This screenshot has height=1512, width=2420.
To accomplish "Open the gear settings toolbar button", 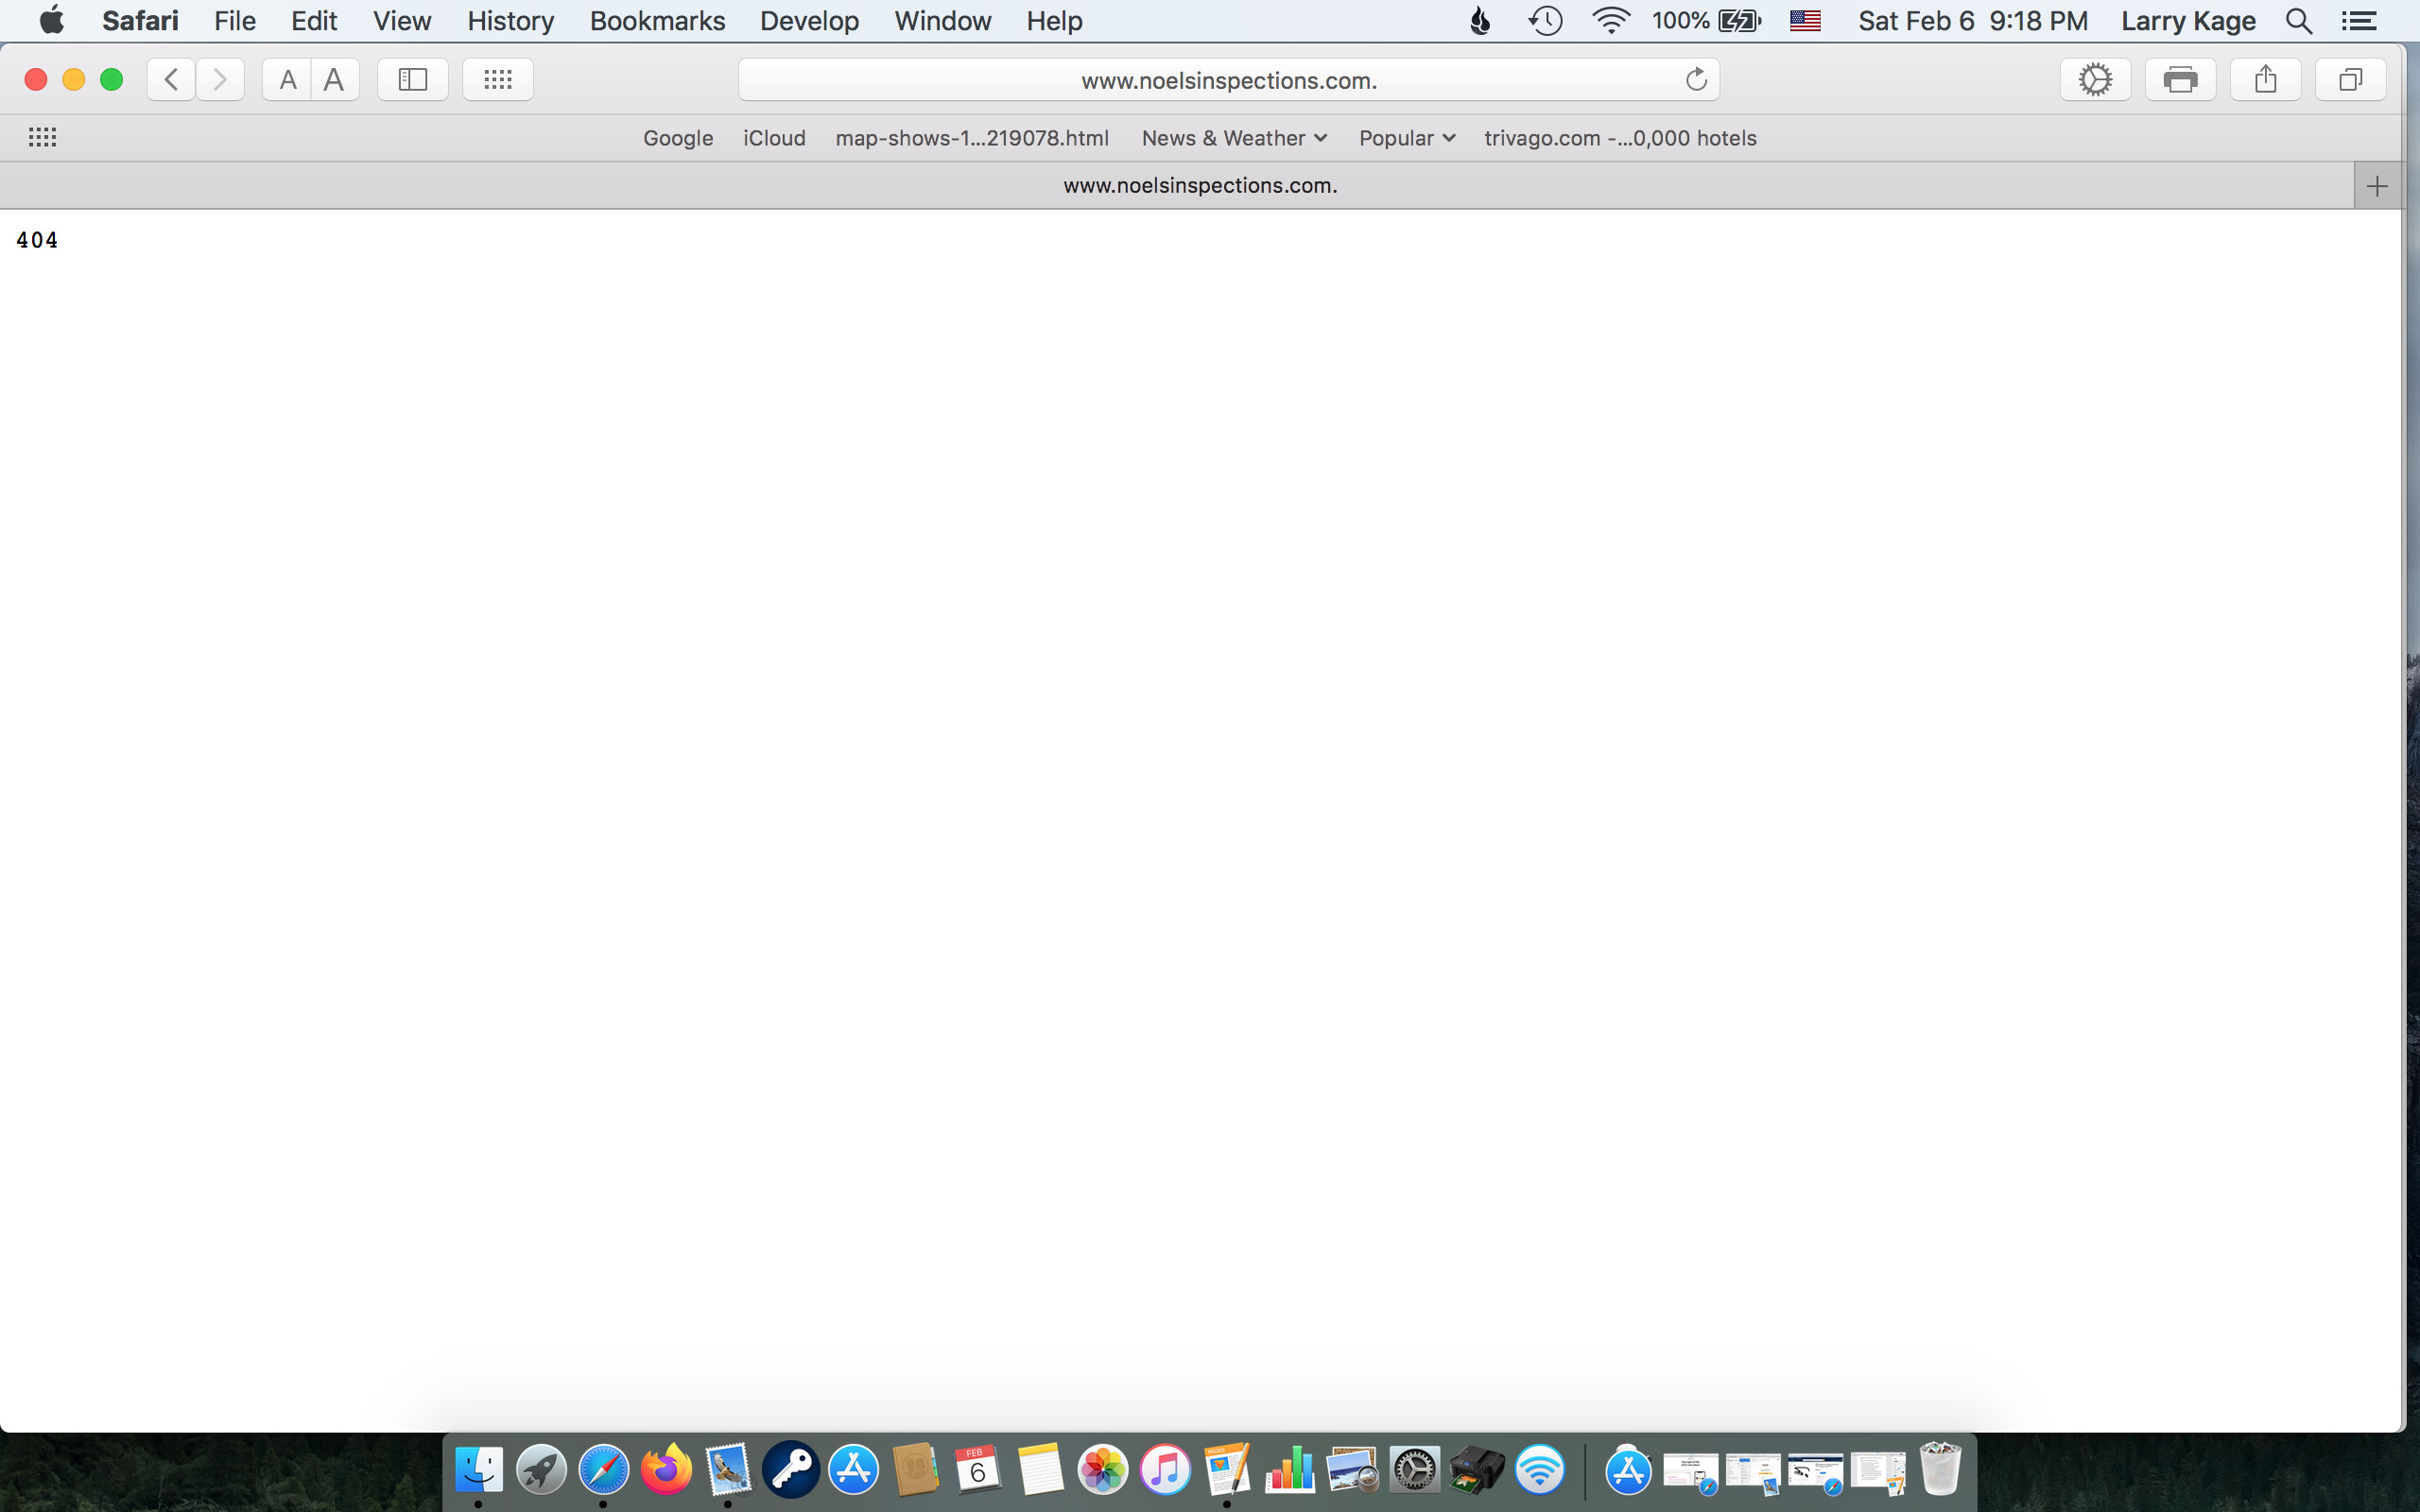I will [x=2095, y=80].
